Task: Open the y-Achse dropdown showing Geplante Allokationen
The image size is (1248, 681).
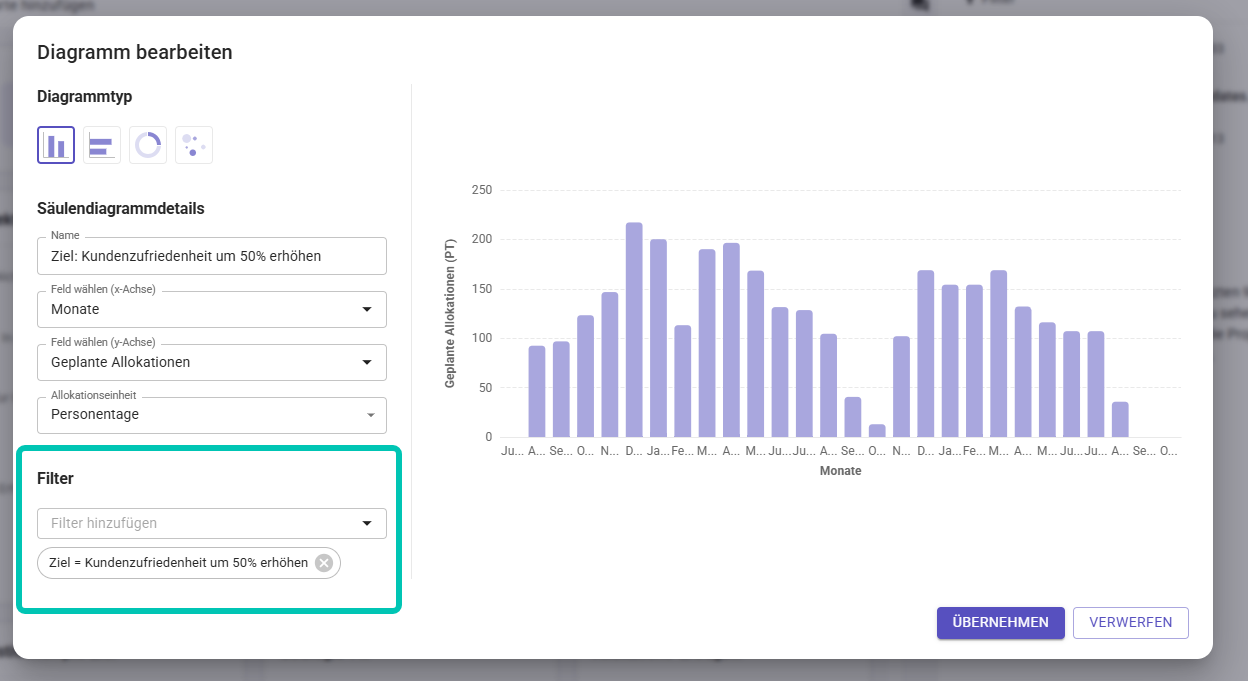Action: point(212,362)
